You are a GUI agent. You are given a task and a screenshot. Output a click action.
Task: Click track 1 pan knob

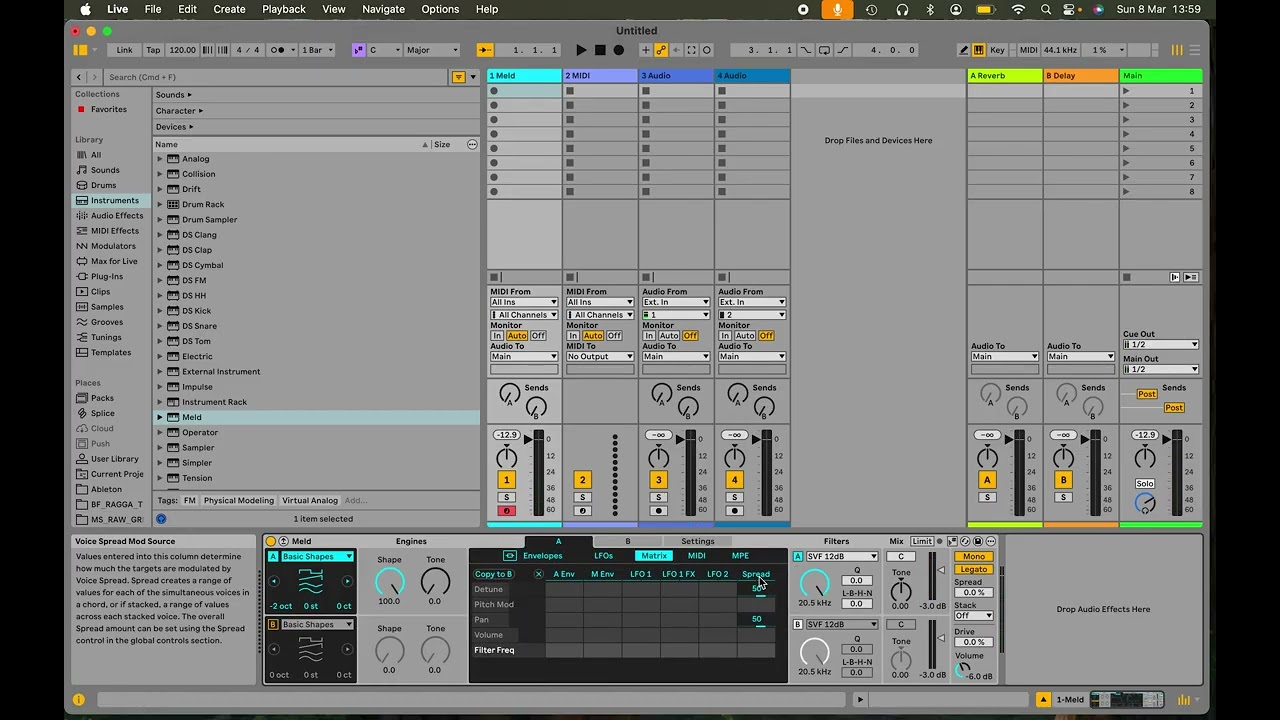507,459
